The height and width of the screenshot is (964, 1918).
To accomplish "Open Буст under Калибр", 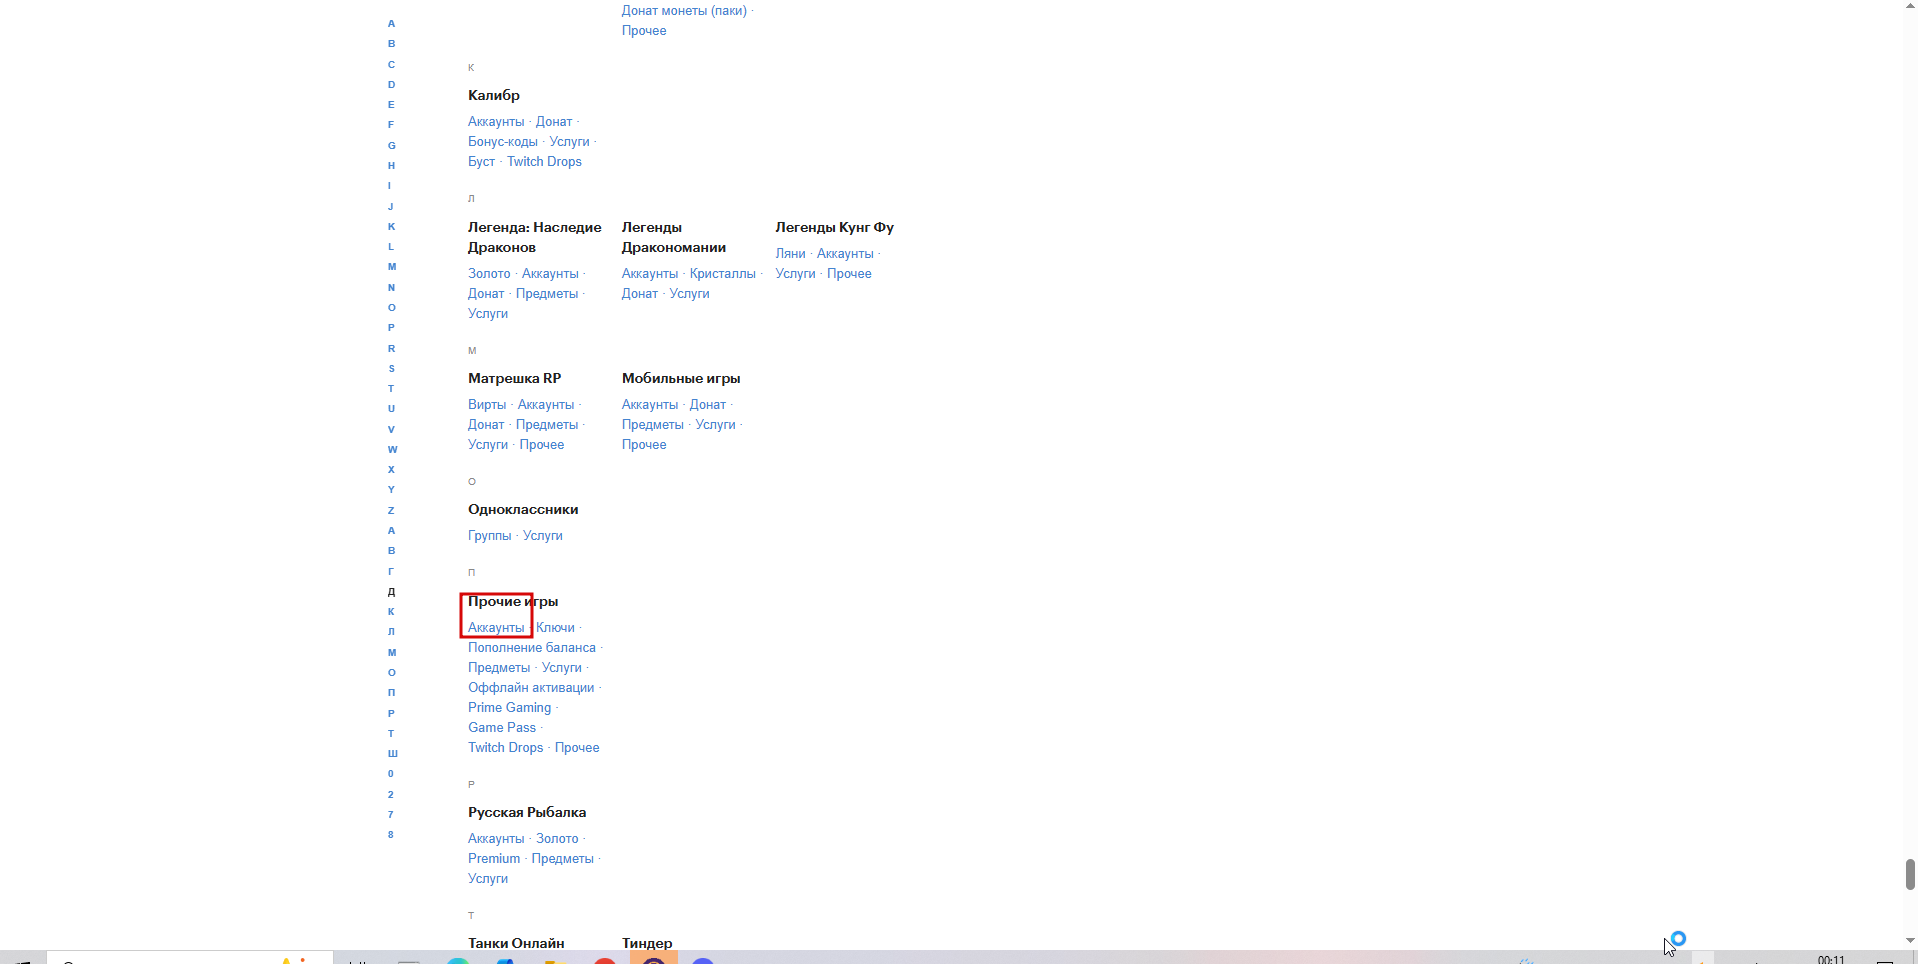I will click(481, 162).
